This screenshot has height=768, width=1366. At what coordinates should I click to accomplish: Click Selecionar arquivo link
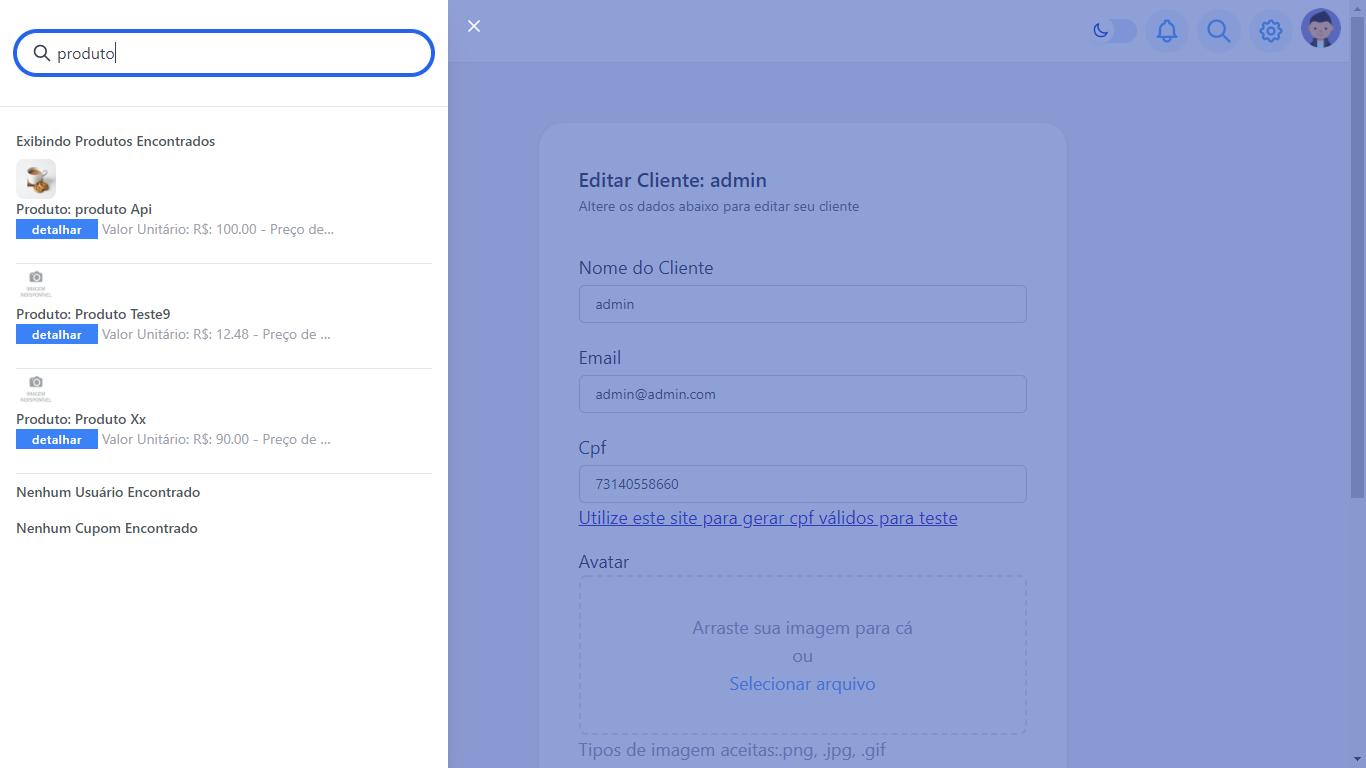802,684
